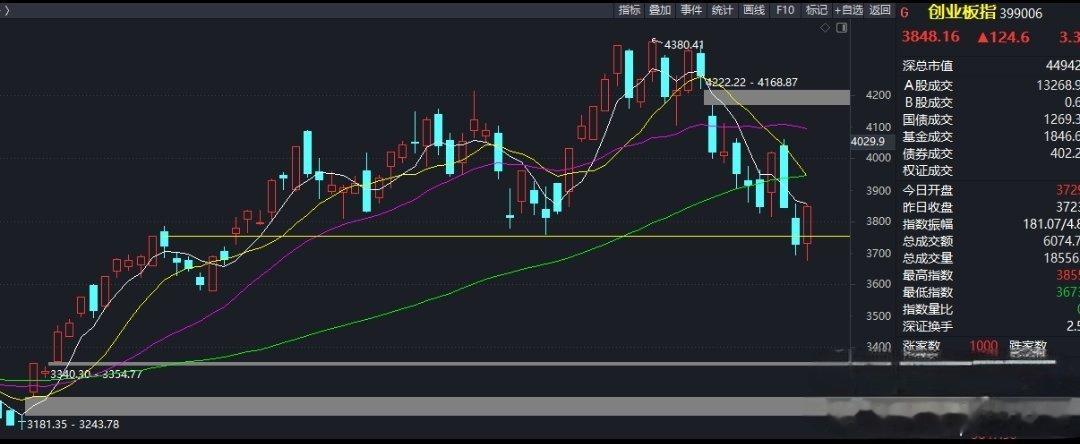Add to watchlist via +自选
1080x444 pixels.
point(848,10)
